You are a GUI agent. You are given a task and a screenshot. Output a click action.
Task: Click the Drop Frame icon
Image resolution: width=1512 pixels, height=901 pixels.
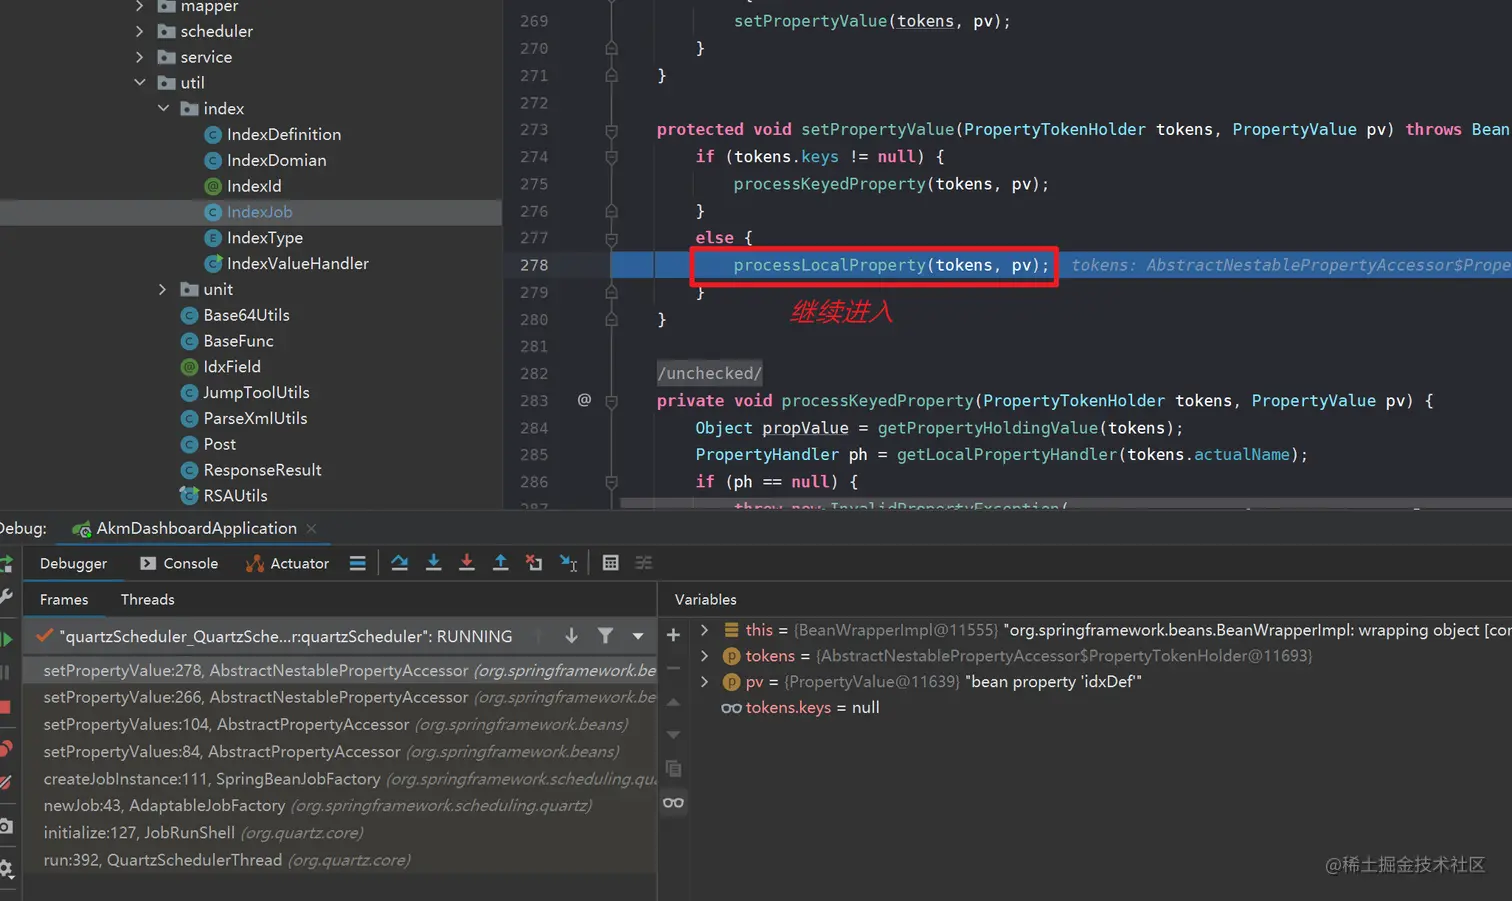coord(534,563)
